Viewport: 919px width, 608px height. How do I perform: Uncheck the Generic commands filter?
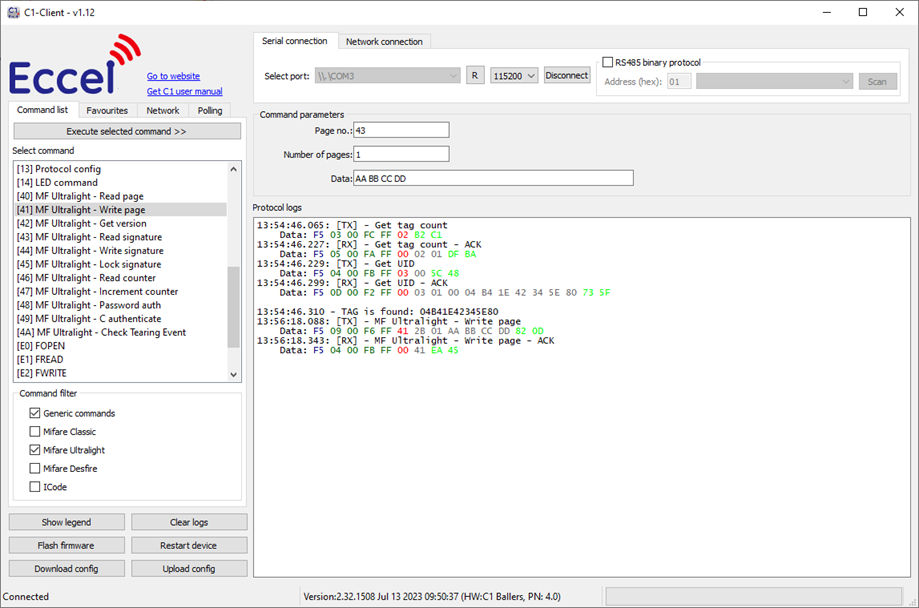(36, 413)
